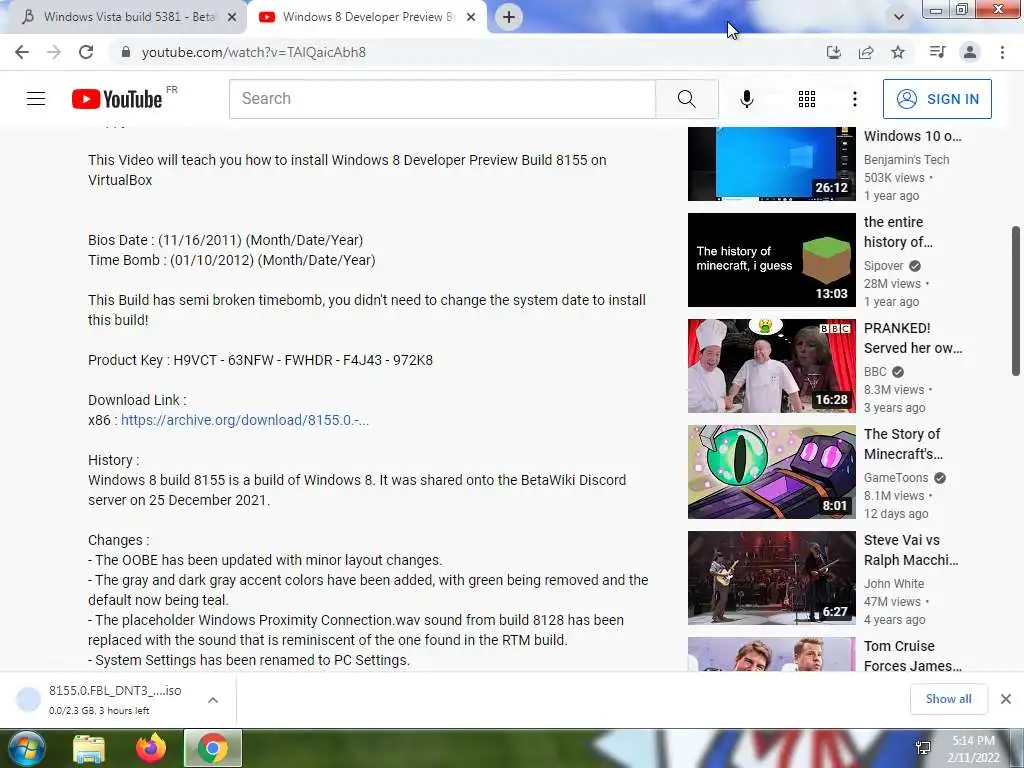1024x768 pixels.
Task: Open the Tom Cruise Forces James thumbnail
Action: [771, 654]
